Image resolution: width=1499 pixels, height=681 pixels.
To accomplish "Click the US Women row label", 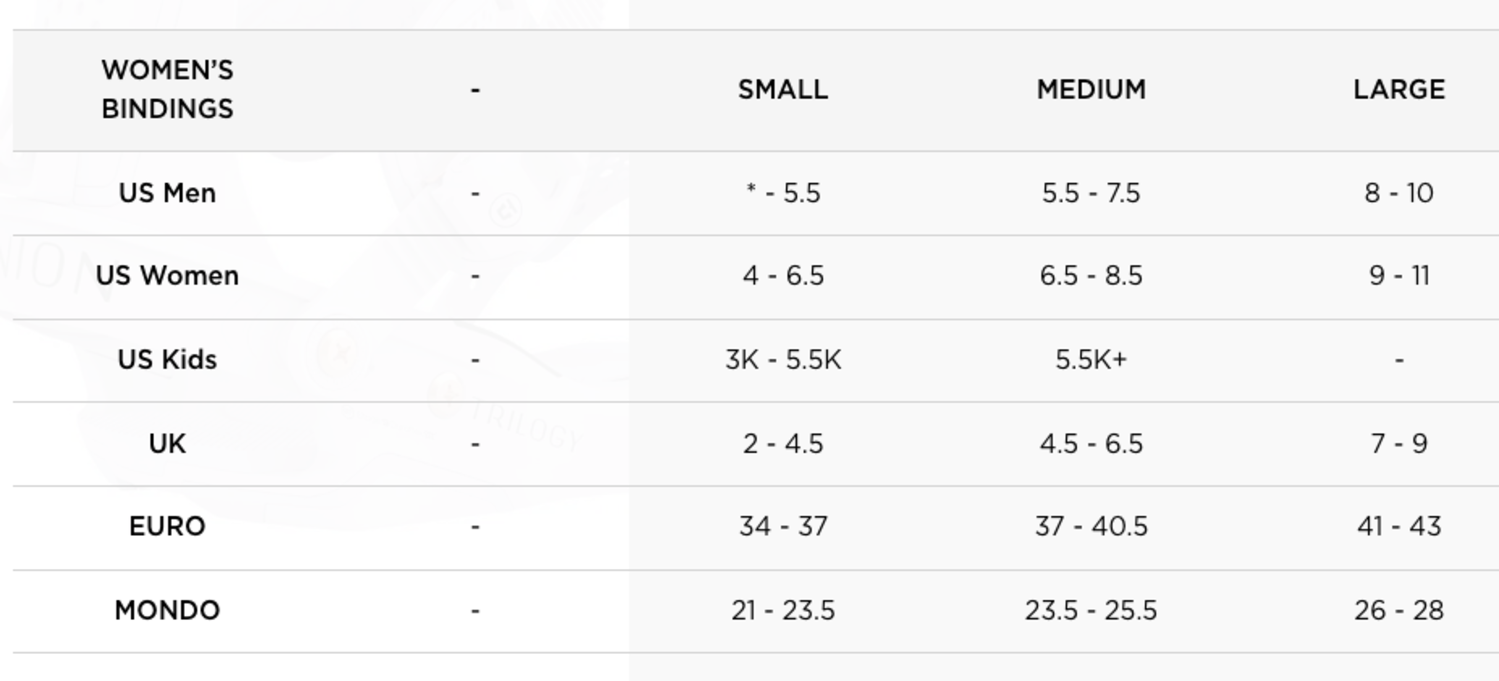I will click(167, 276).
